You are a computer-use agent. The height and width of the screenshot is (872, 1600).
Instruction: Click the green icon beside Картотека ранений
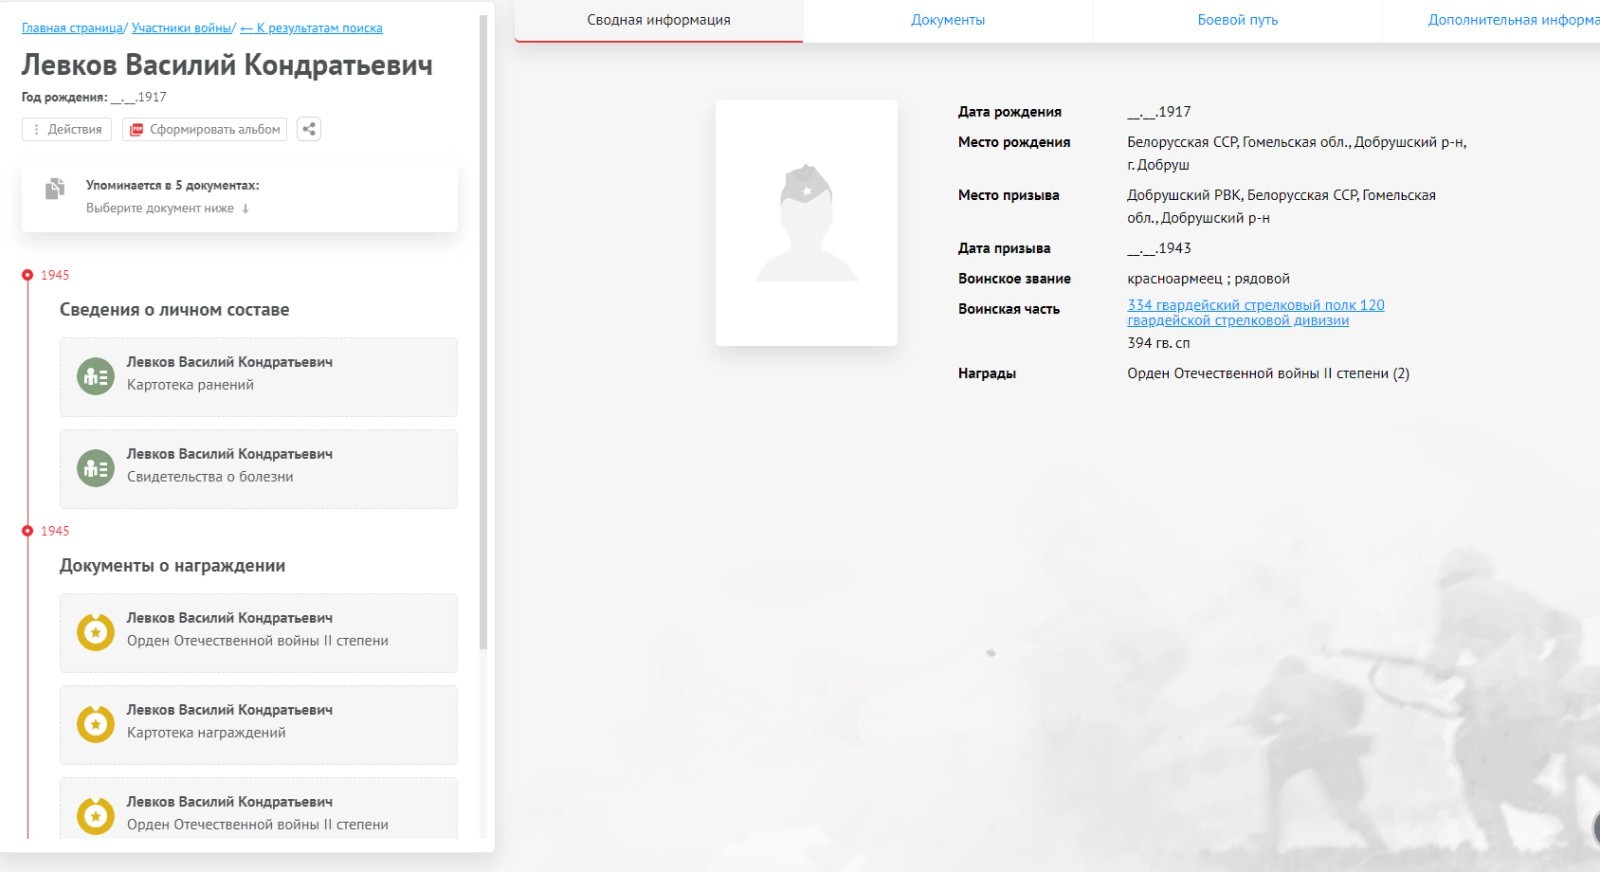[96, 377]
